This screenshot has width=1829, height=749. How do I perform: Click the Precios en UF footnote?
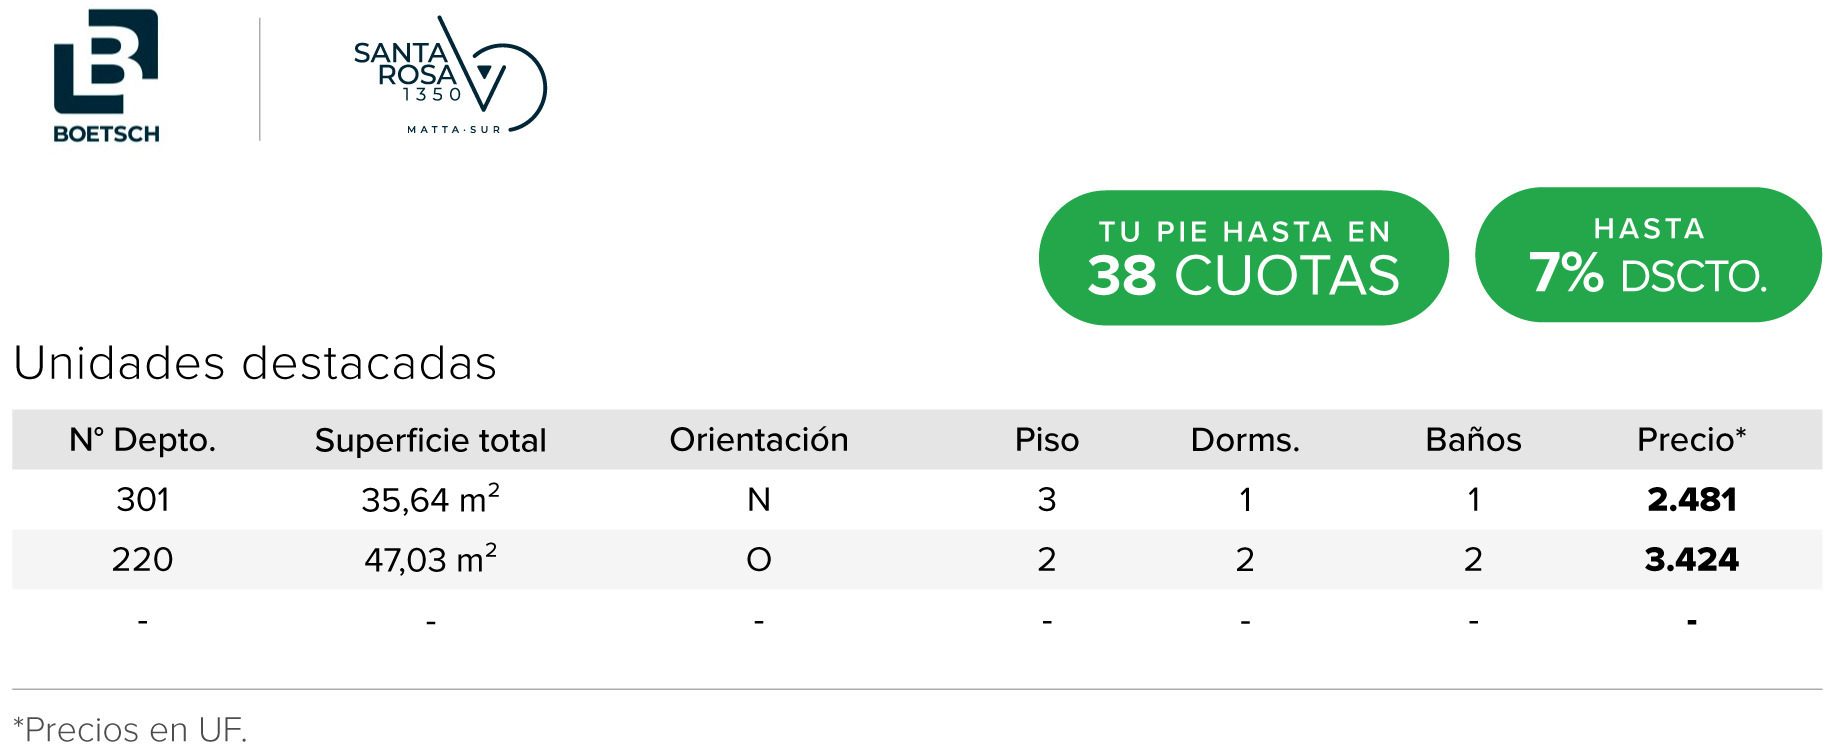130,730
